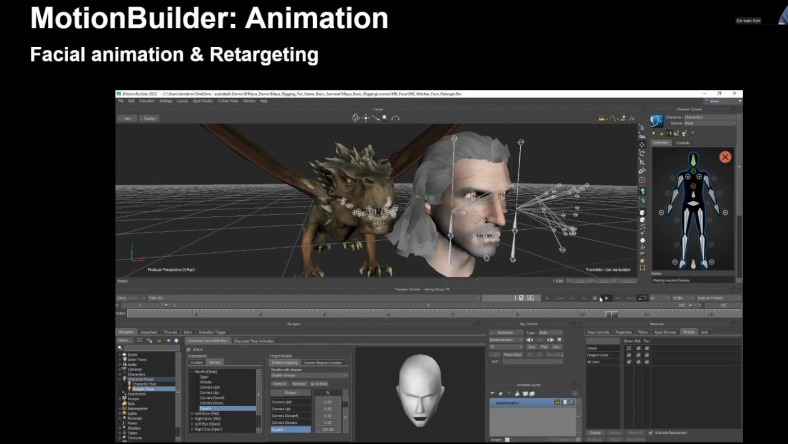Image resolution: width=788 pixels, height=444 pixels.
Task: Switch to the Controls tab in Character Controls
Action: [x=682, y=143]
